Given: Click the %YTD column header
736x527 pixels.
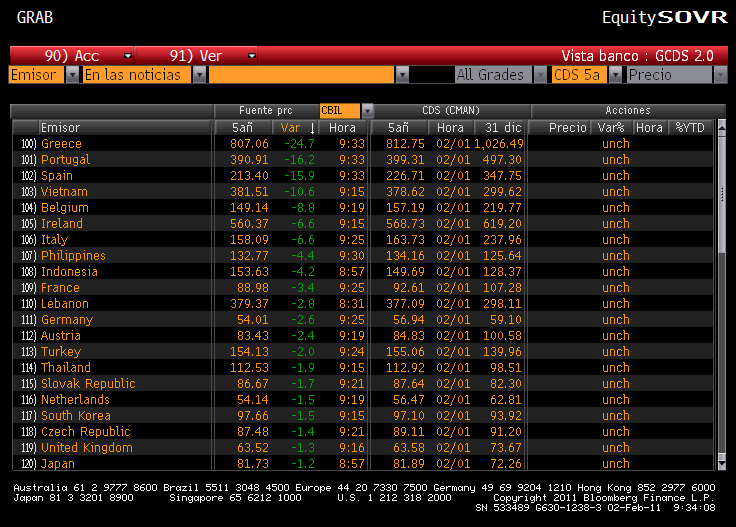Looking at the screenshot, I should (690, 128).
